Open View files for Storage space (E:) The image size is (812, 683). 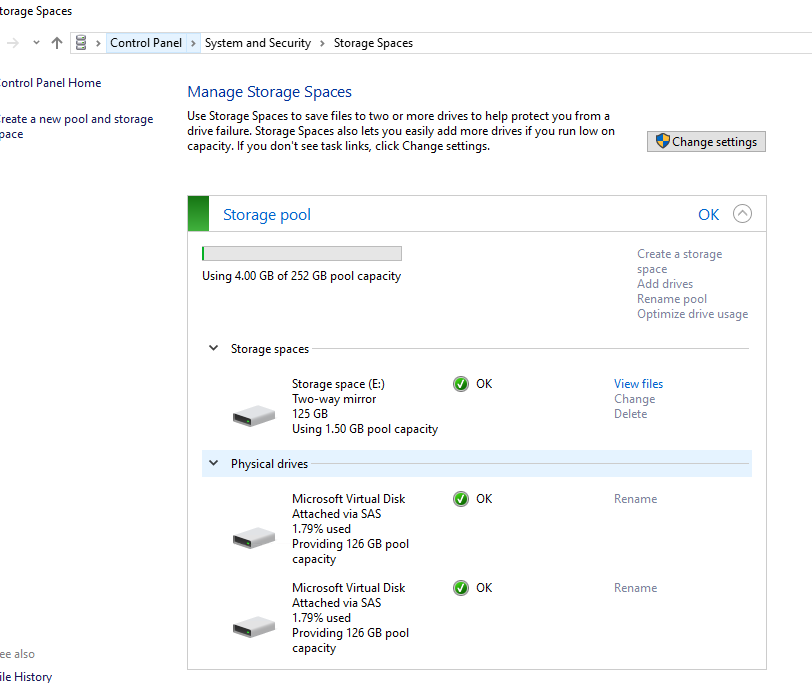(638, 384)
